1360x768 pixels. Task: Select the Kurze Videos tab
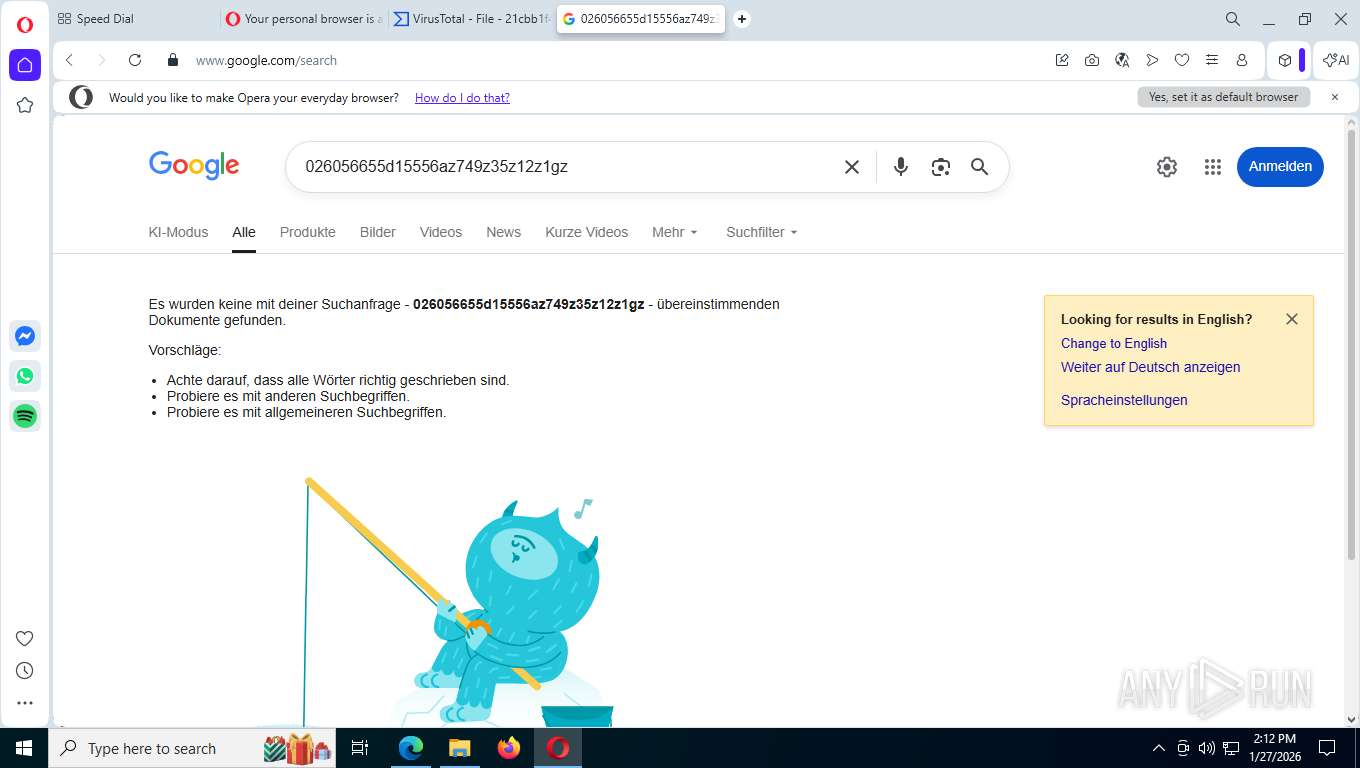point(586,232)
